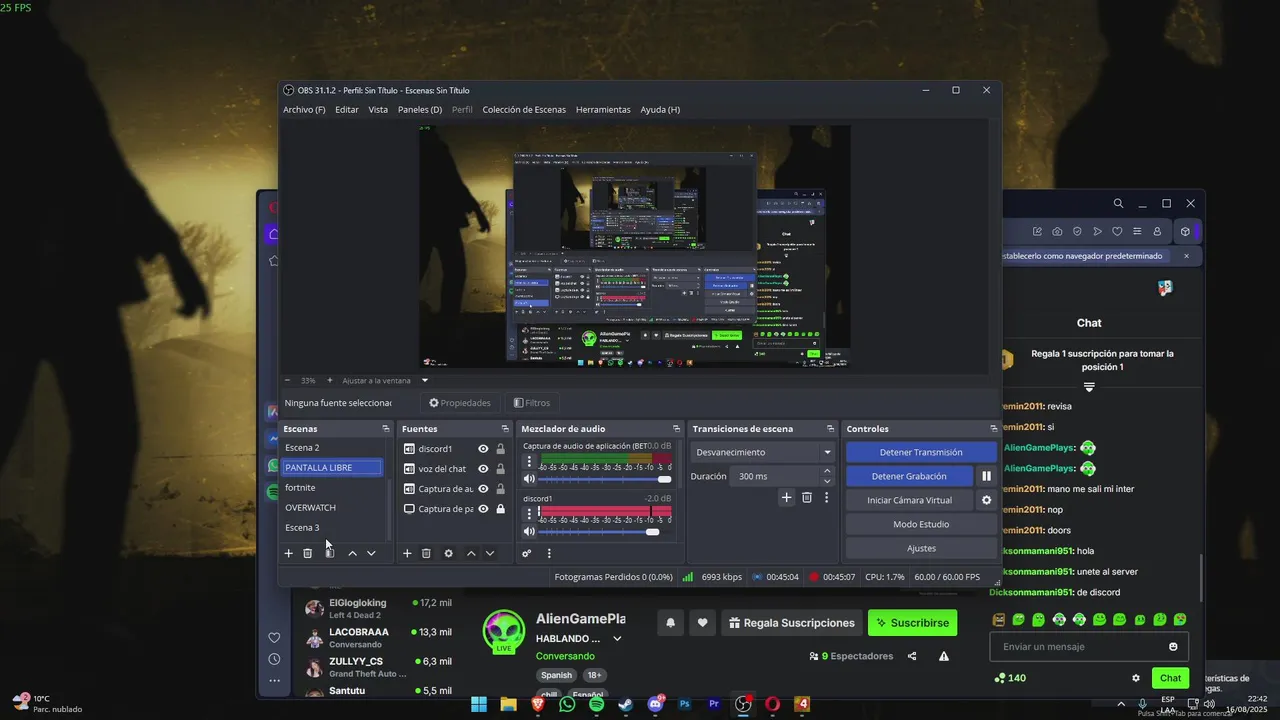Add a new source in Fuentes panel
Viewport: 1280px width, 720px height.
coord(407,553)
